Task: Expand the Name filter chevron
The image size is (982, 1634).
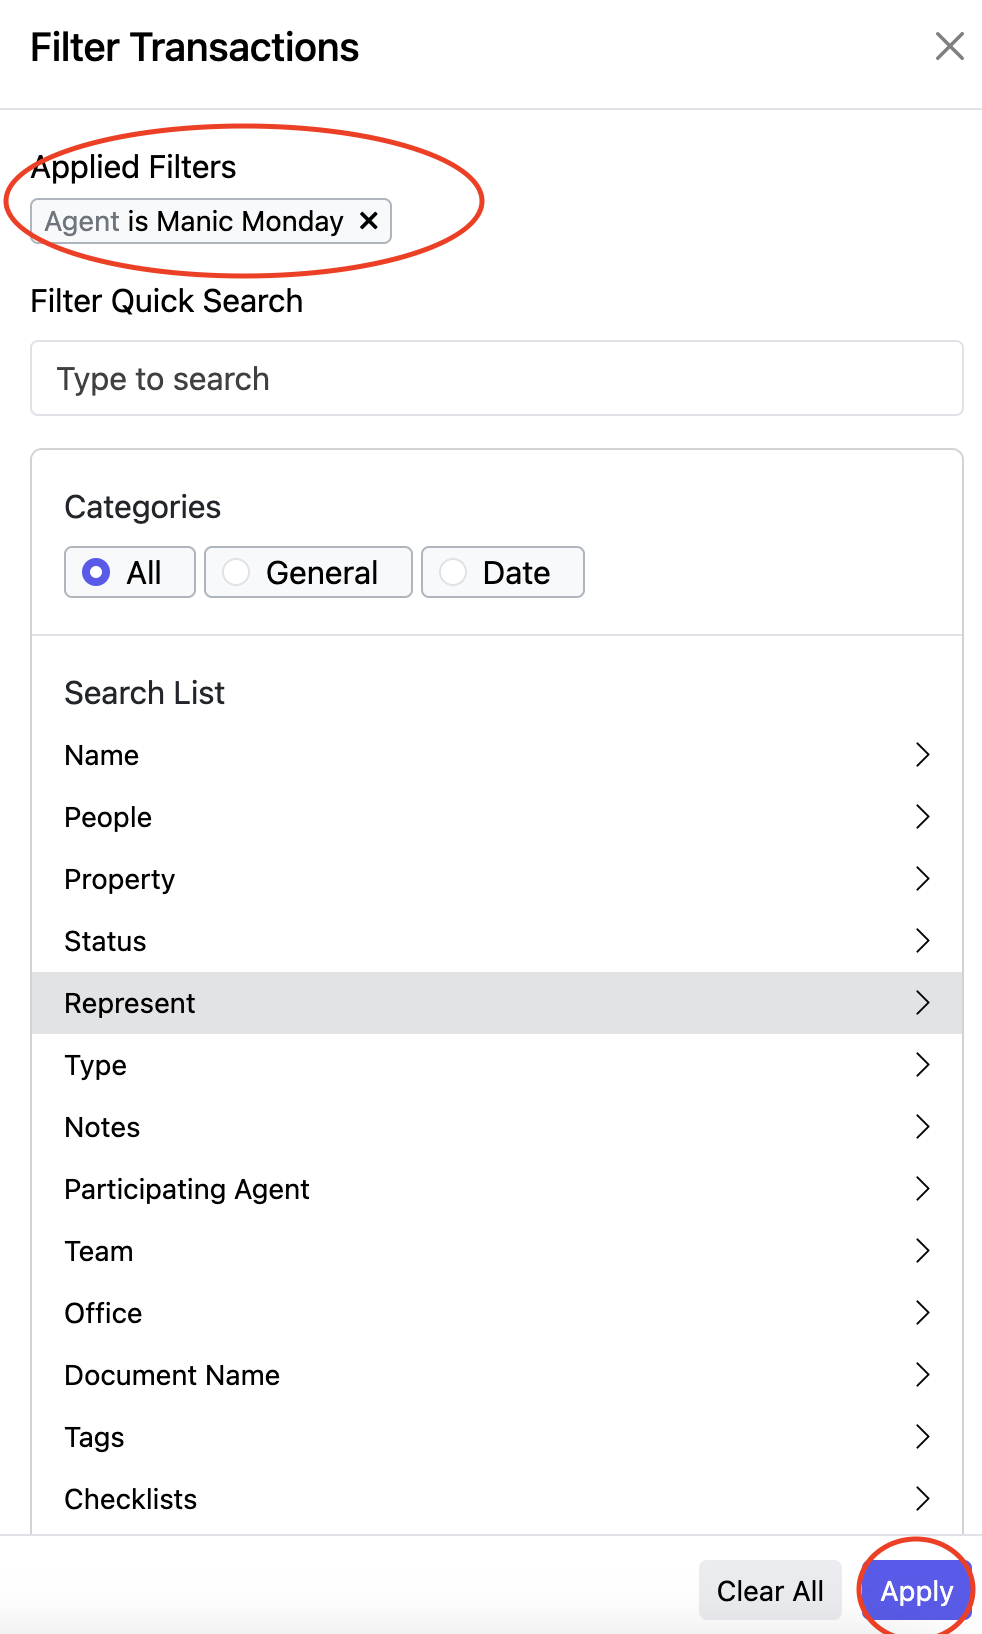Action: [922, 755]
